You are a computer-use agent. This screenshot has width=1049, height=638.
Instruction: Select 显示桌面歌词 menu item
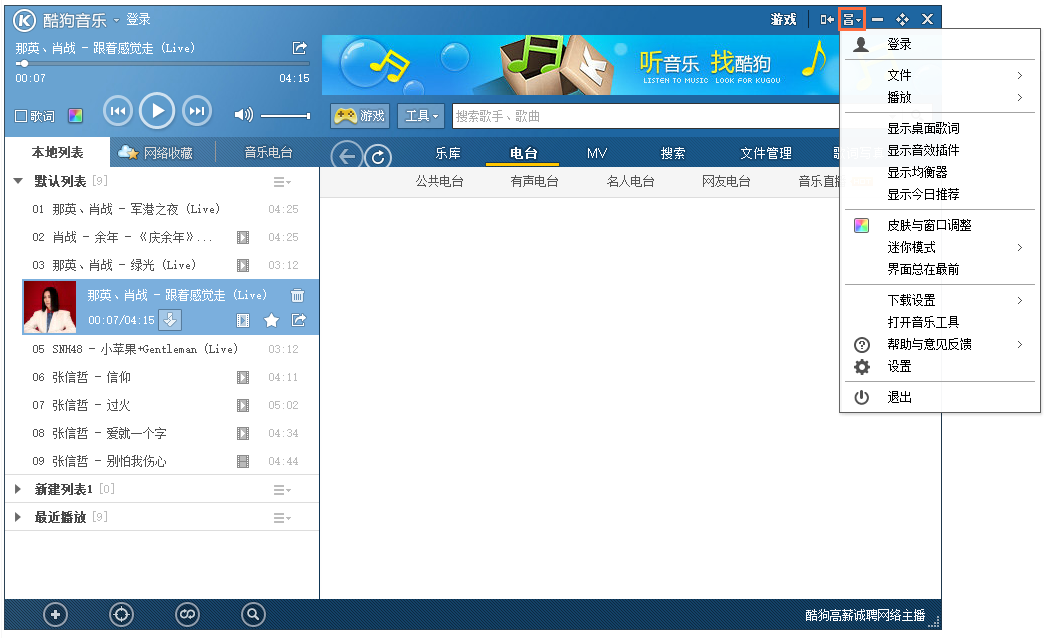tap(940, 128)
